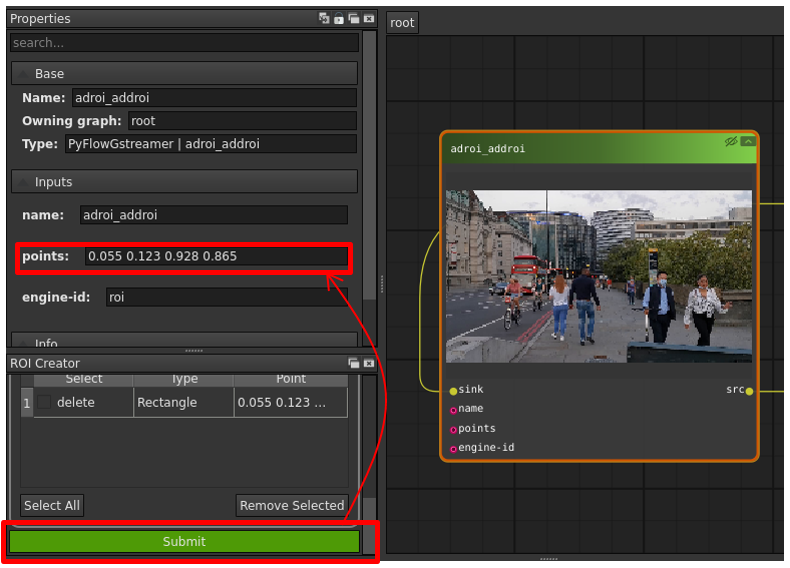
Task: Click the first icon in Properties title bar
Action: 324,19
